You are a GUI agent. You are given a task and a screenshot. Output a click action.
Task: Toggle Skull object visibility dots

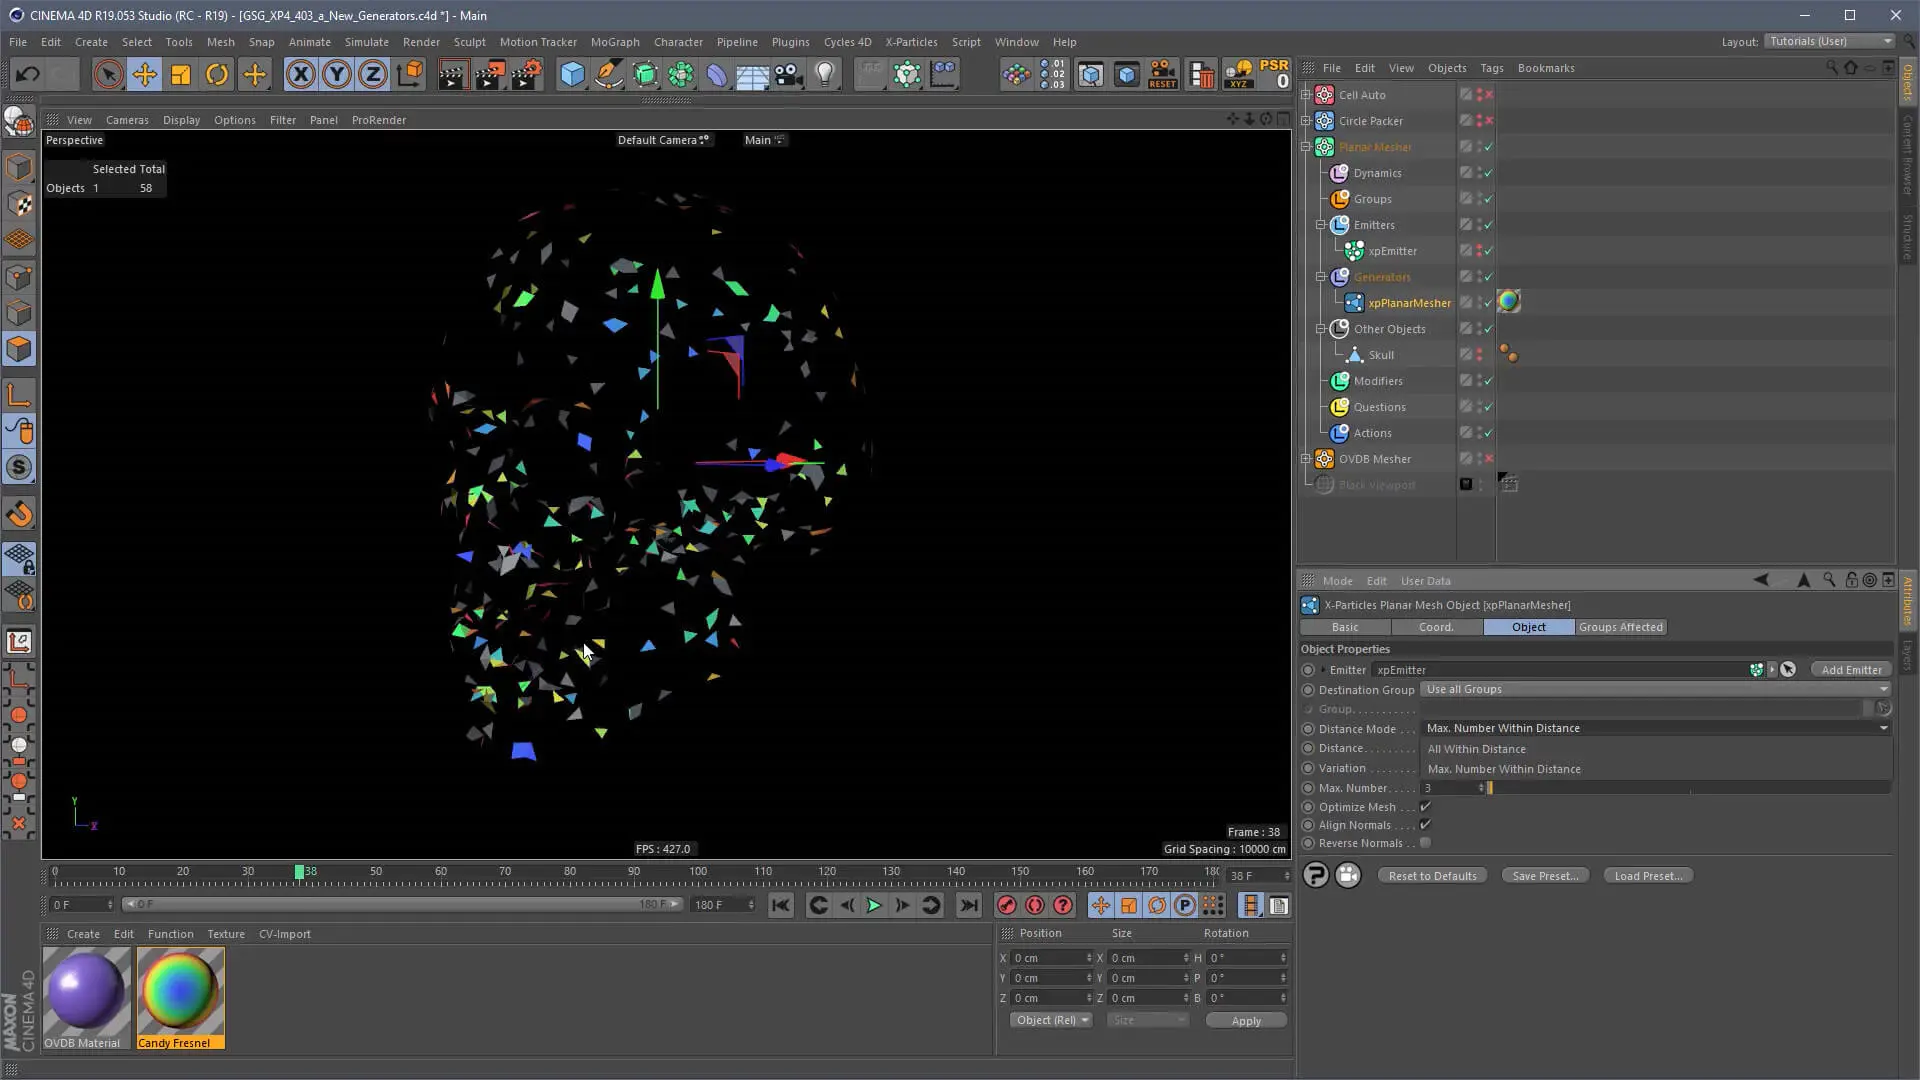[x=1479, y=355]
